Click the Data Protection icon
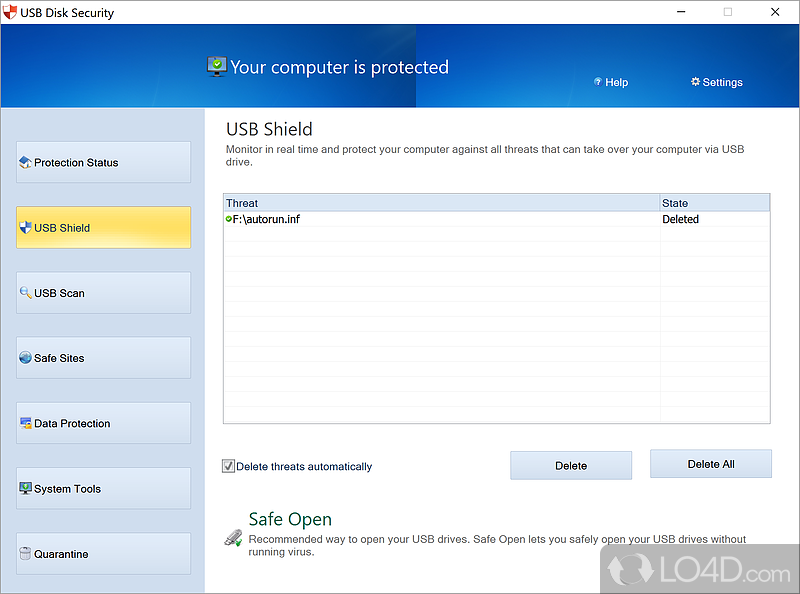 click(x=25, y=423)
